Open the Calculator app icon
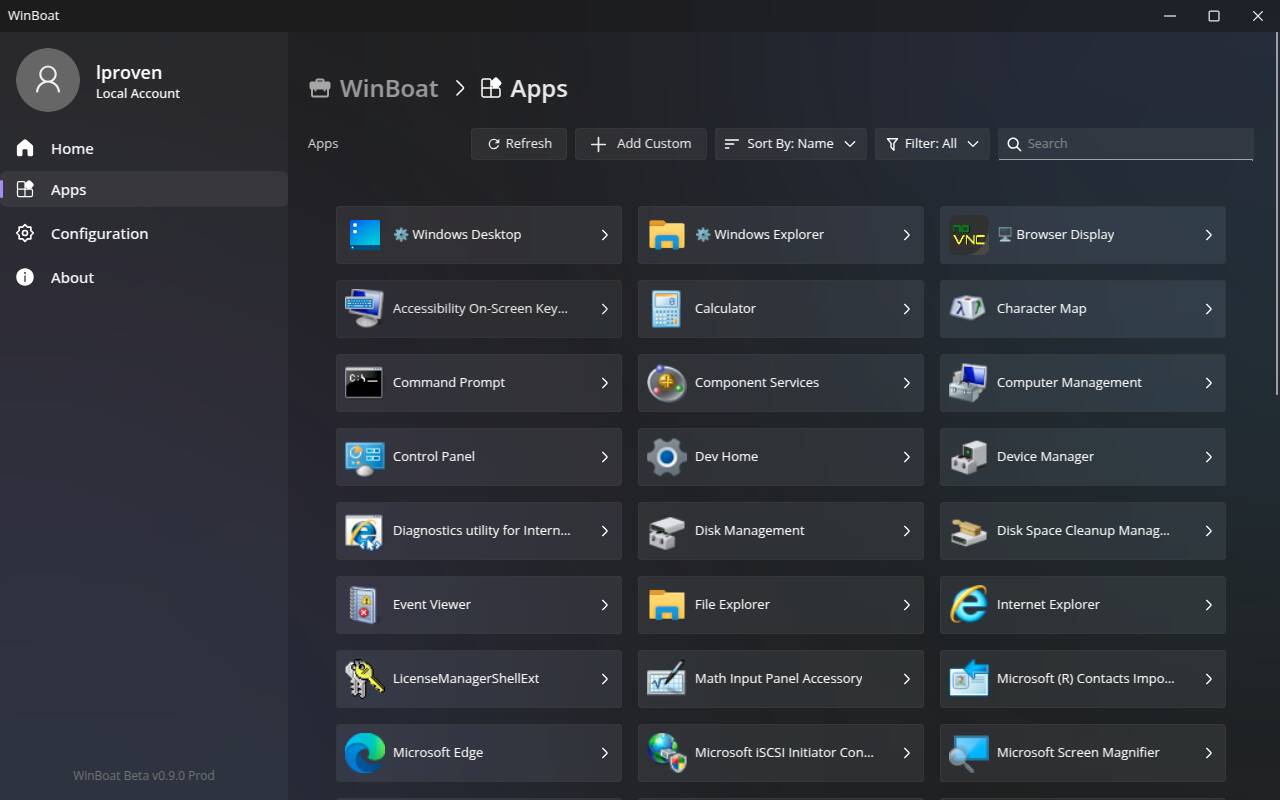Viewport: 1280px width, 800px height. (665, 309)
